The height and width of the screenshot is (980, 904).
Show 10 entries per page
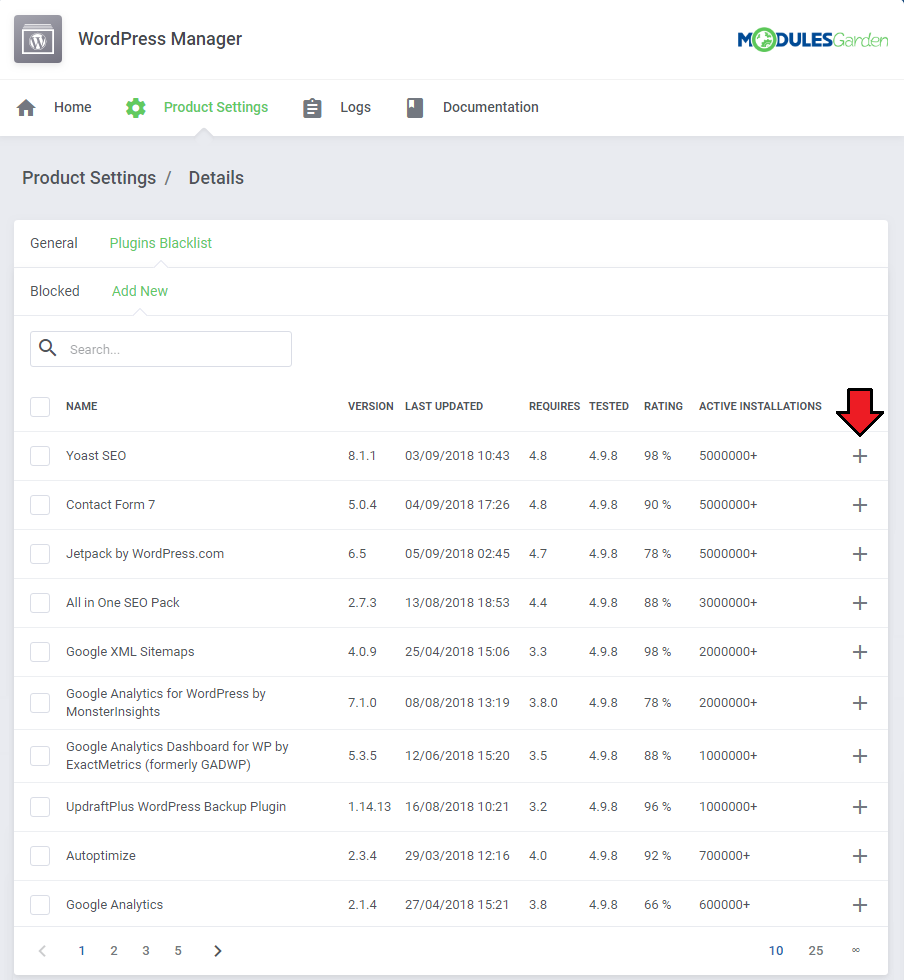pyautogui.click(x=776, y=951)
